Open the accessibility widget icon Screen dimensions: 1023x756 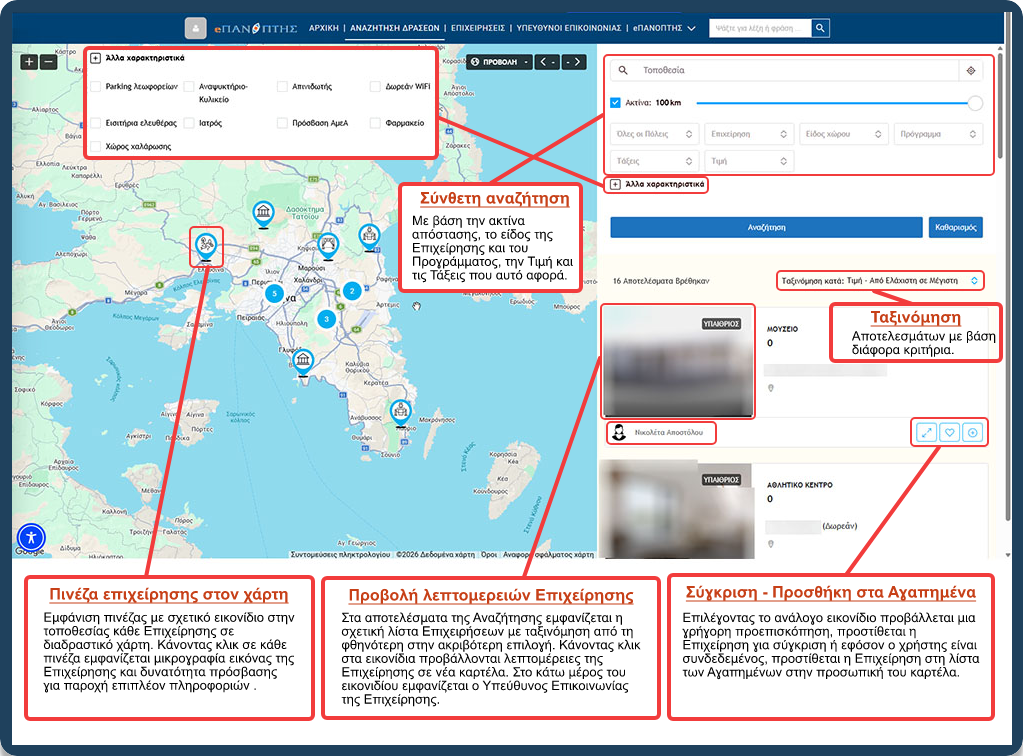pyautogui.click(x=31, y=537)
